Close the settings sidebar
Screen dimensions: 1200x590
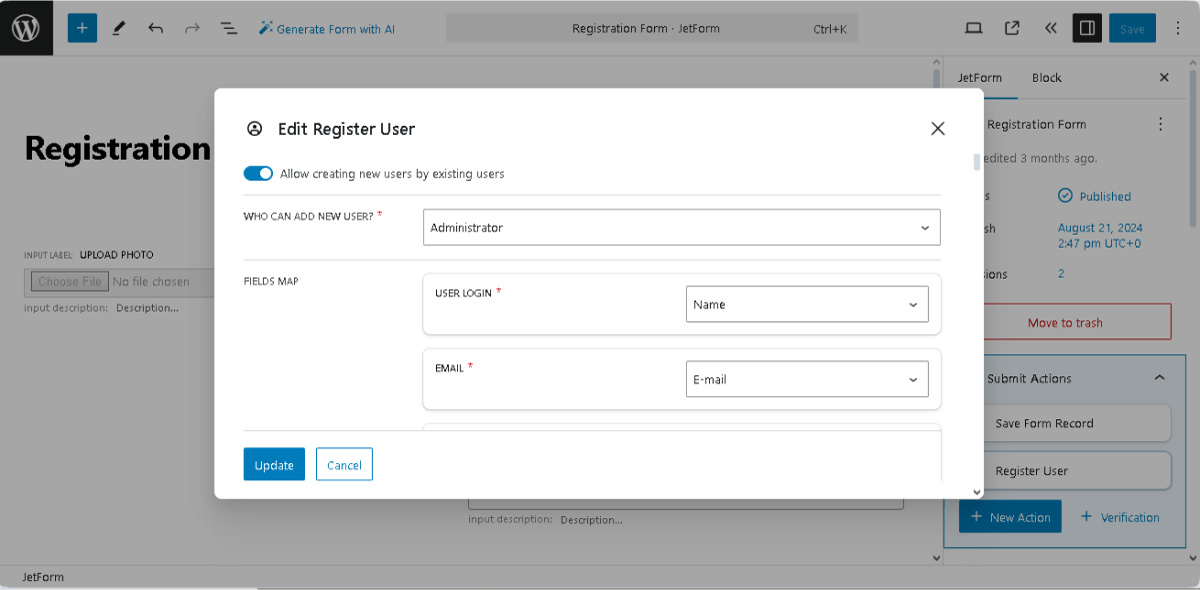click(x=1164, y=77)
